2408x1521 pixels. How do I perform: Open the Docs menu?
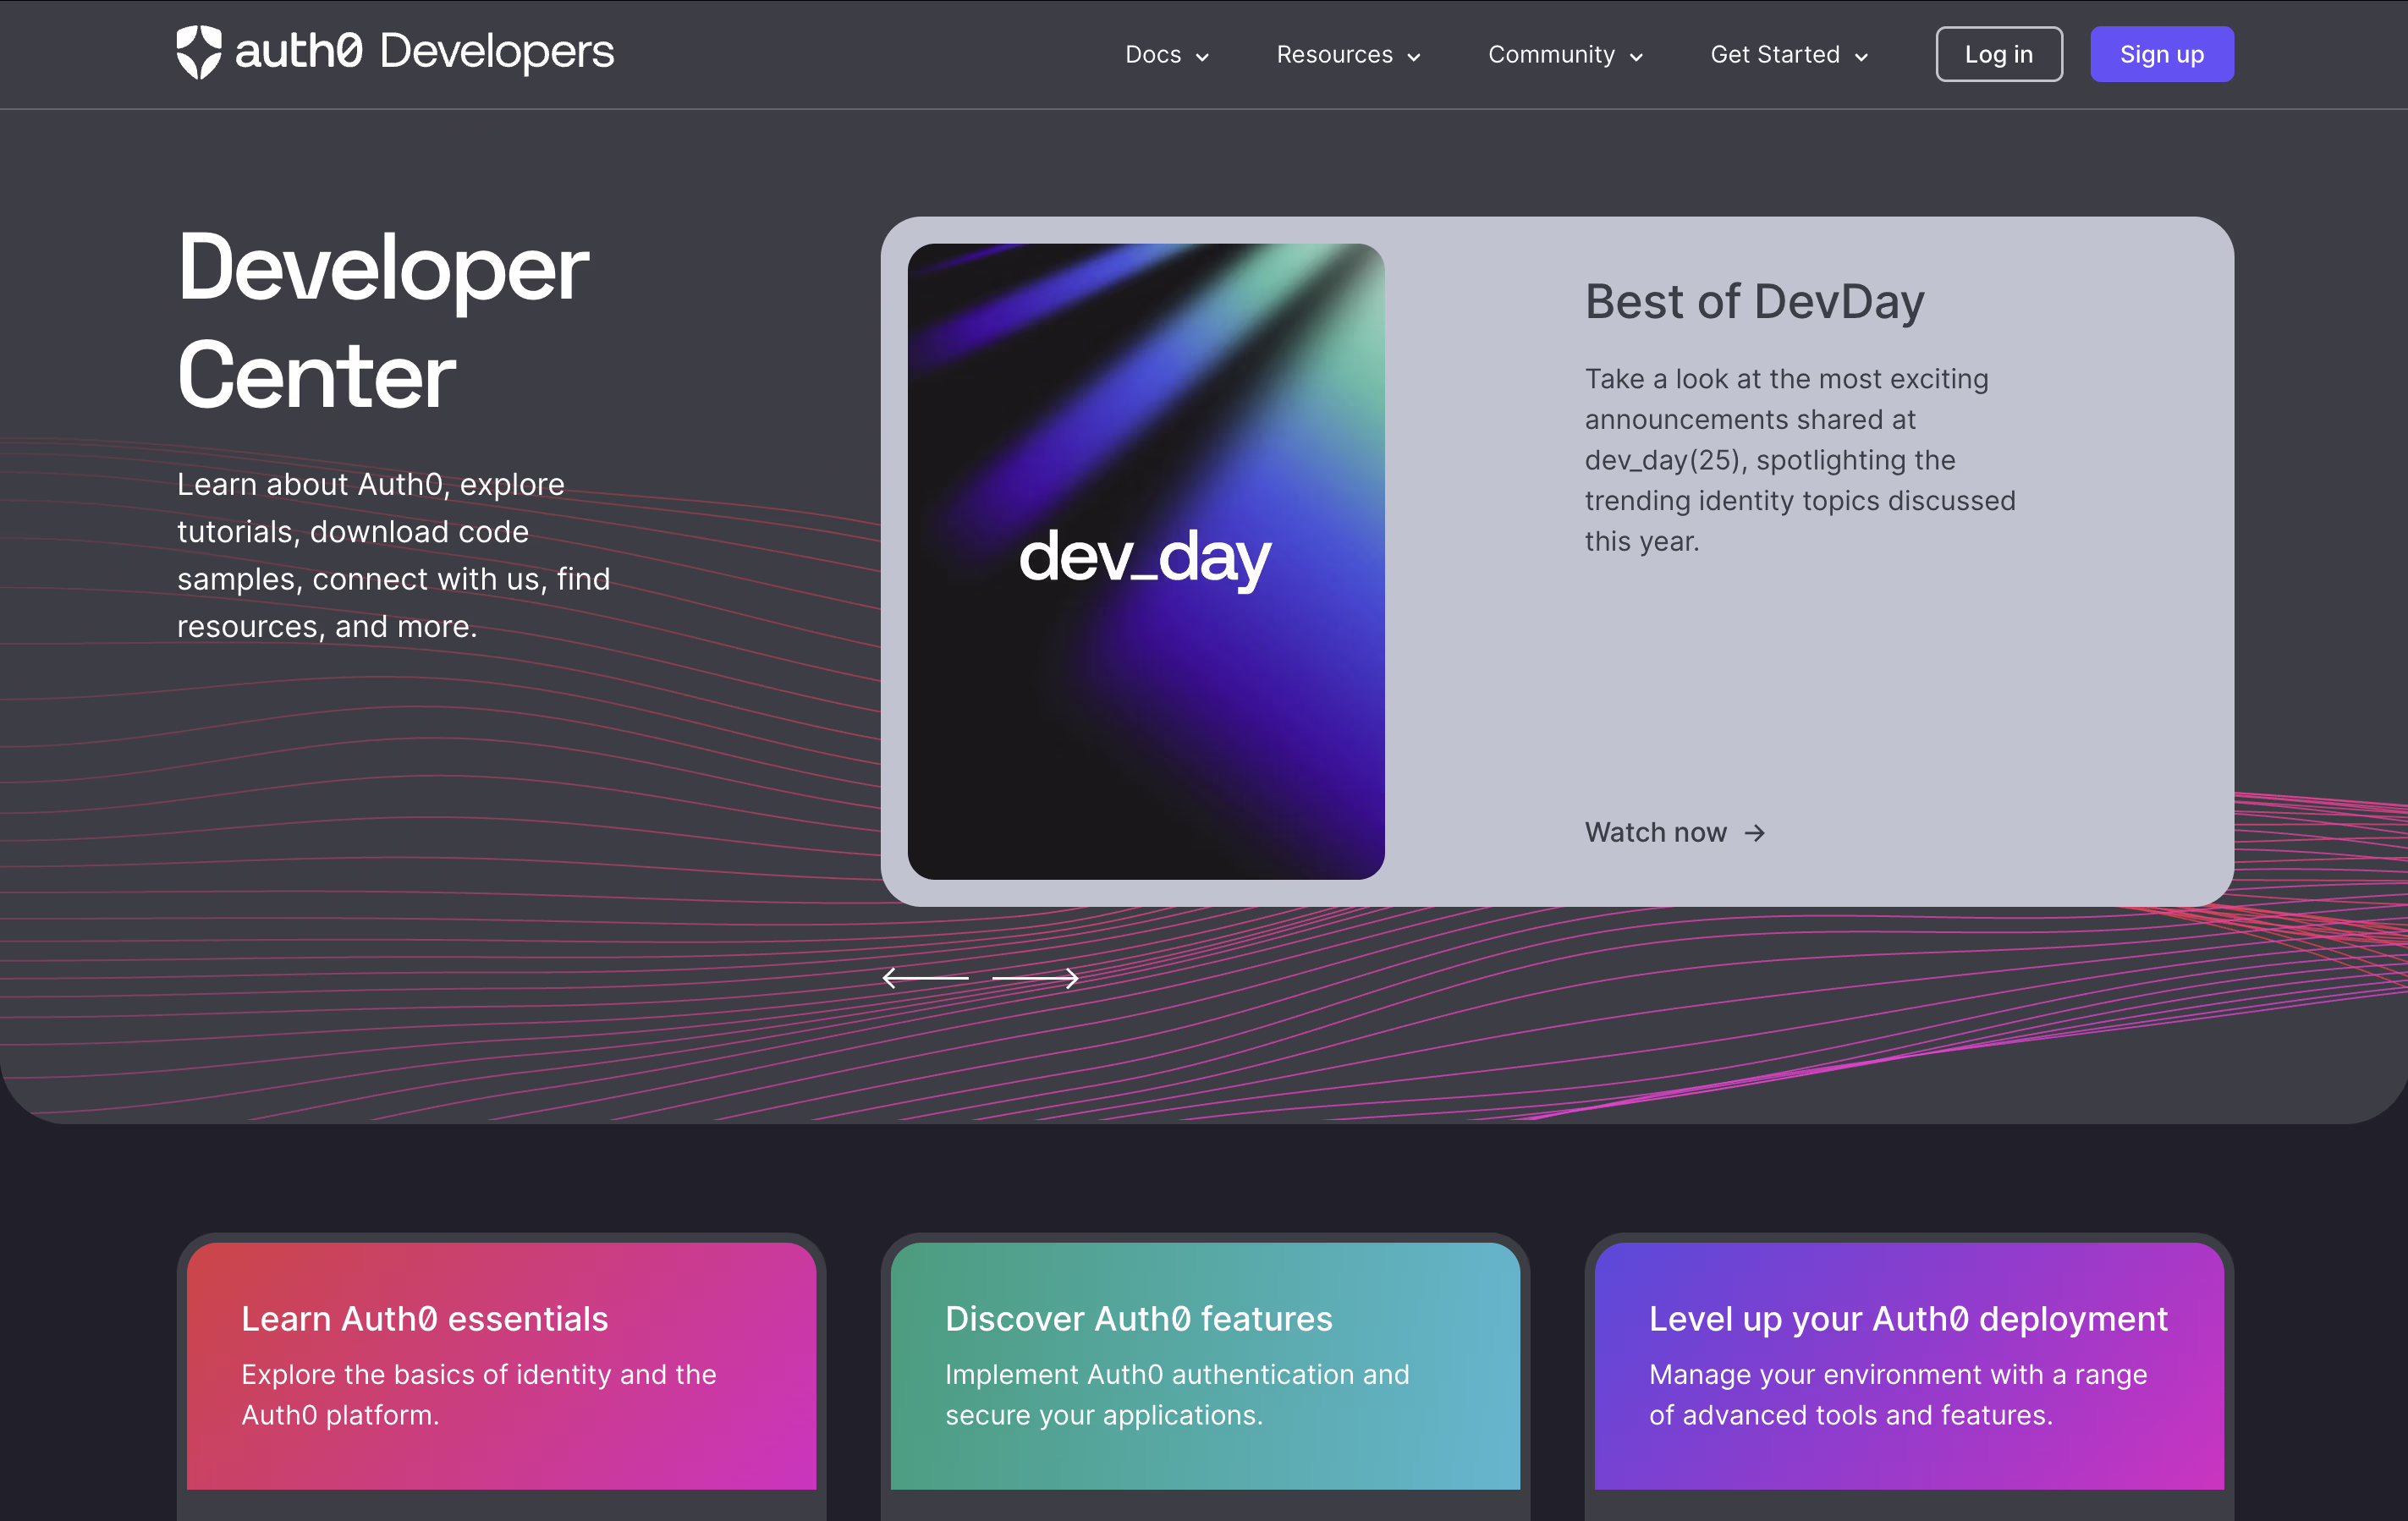click(x=1153, y=55)
